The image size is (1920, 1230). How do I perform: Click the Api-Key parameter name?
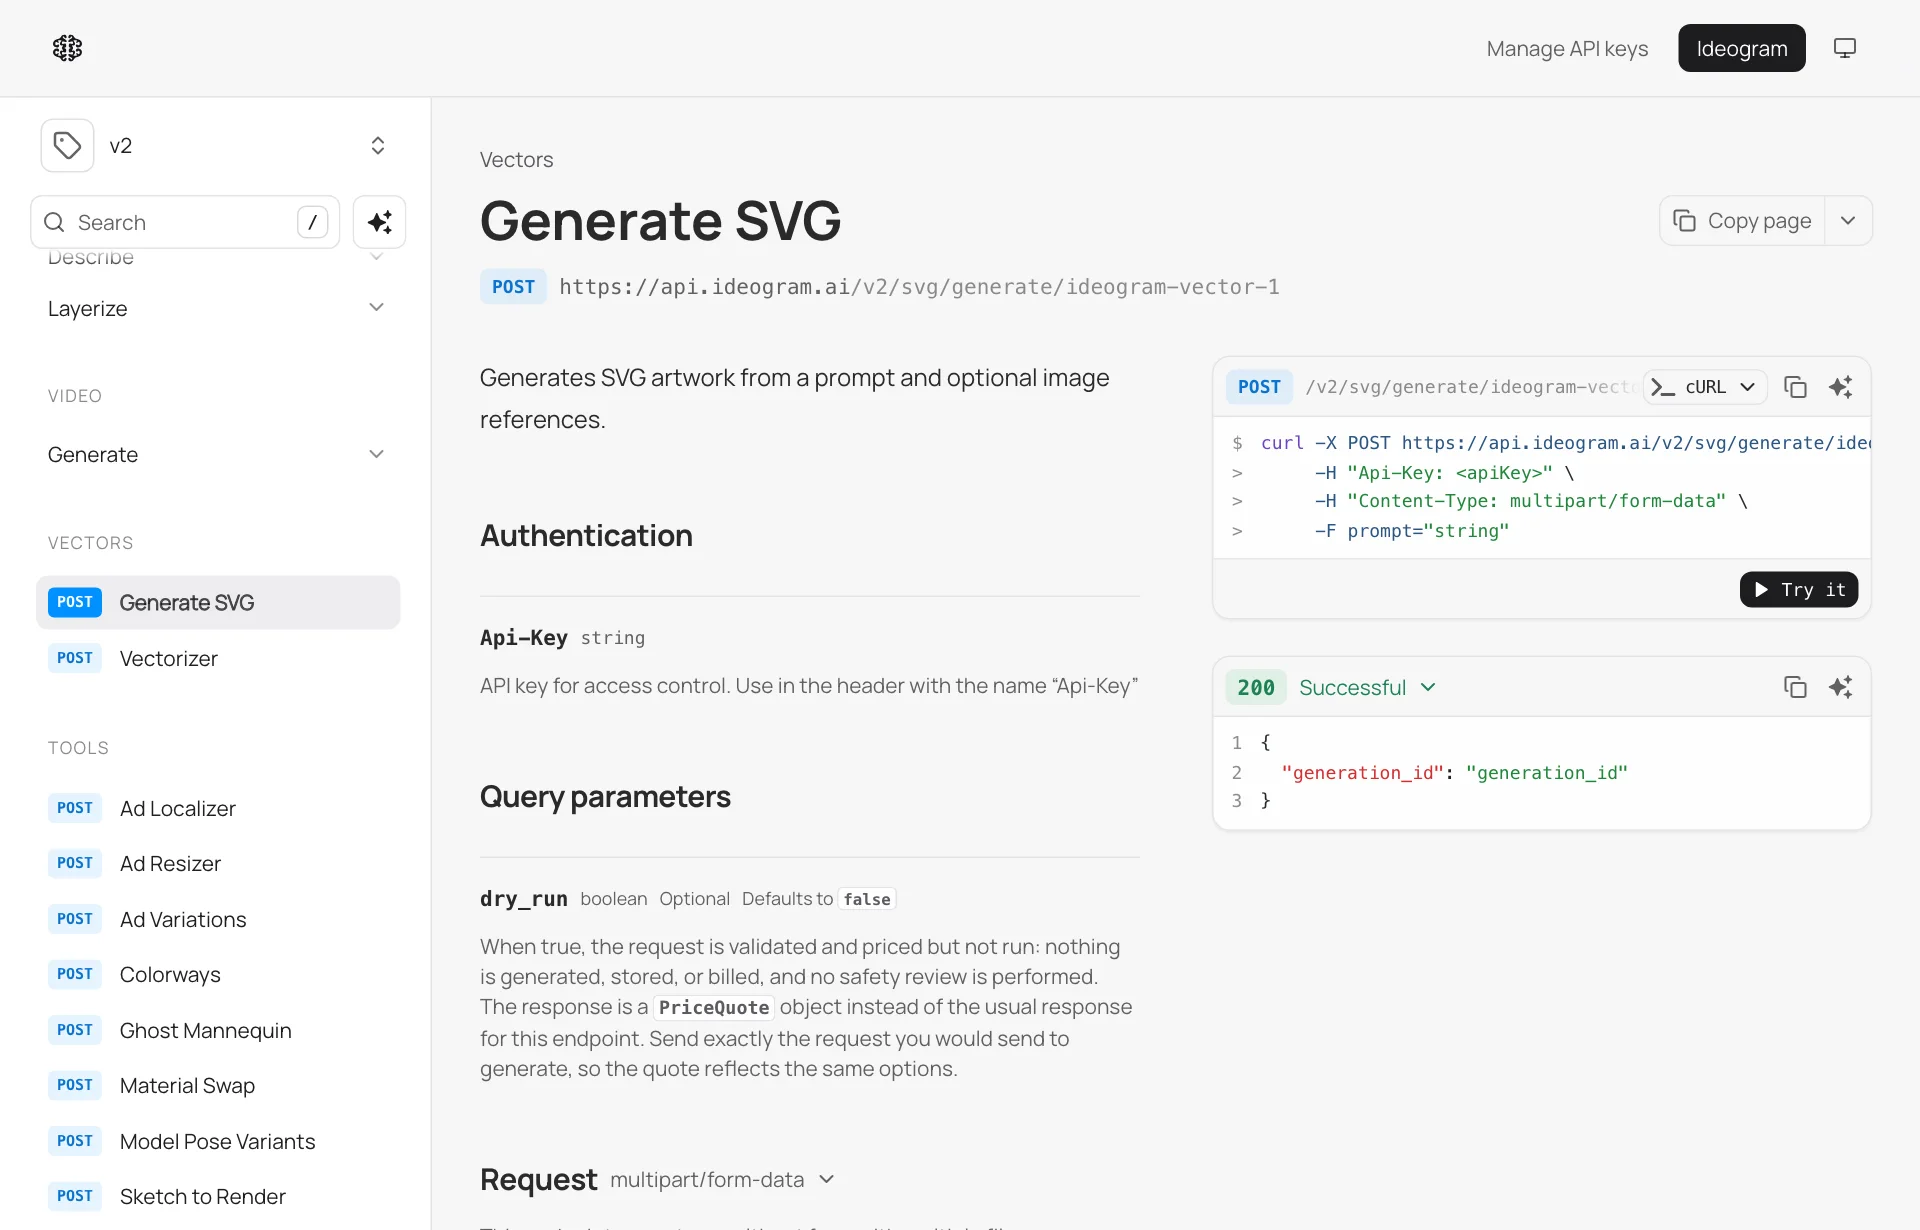click(523, 638)
